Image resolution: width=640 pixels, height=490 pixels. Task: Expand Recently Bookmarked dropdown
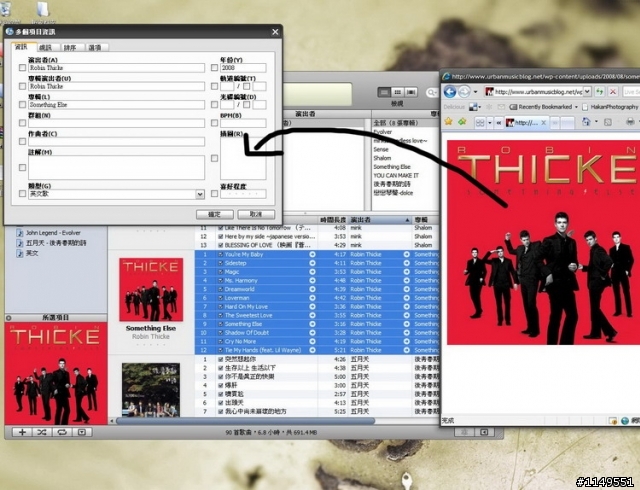[x=576, y=107]
